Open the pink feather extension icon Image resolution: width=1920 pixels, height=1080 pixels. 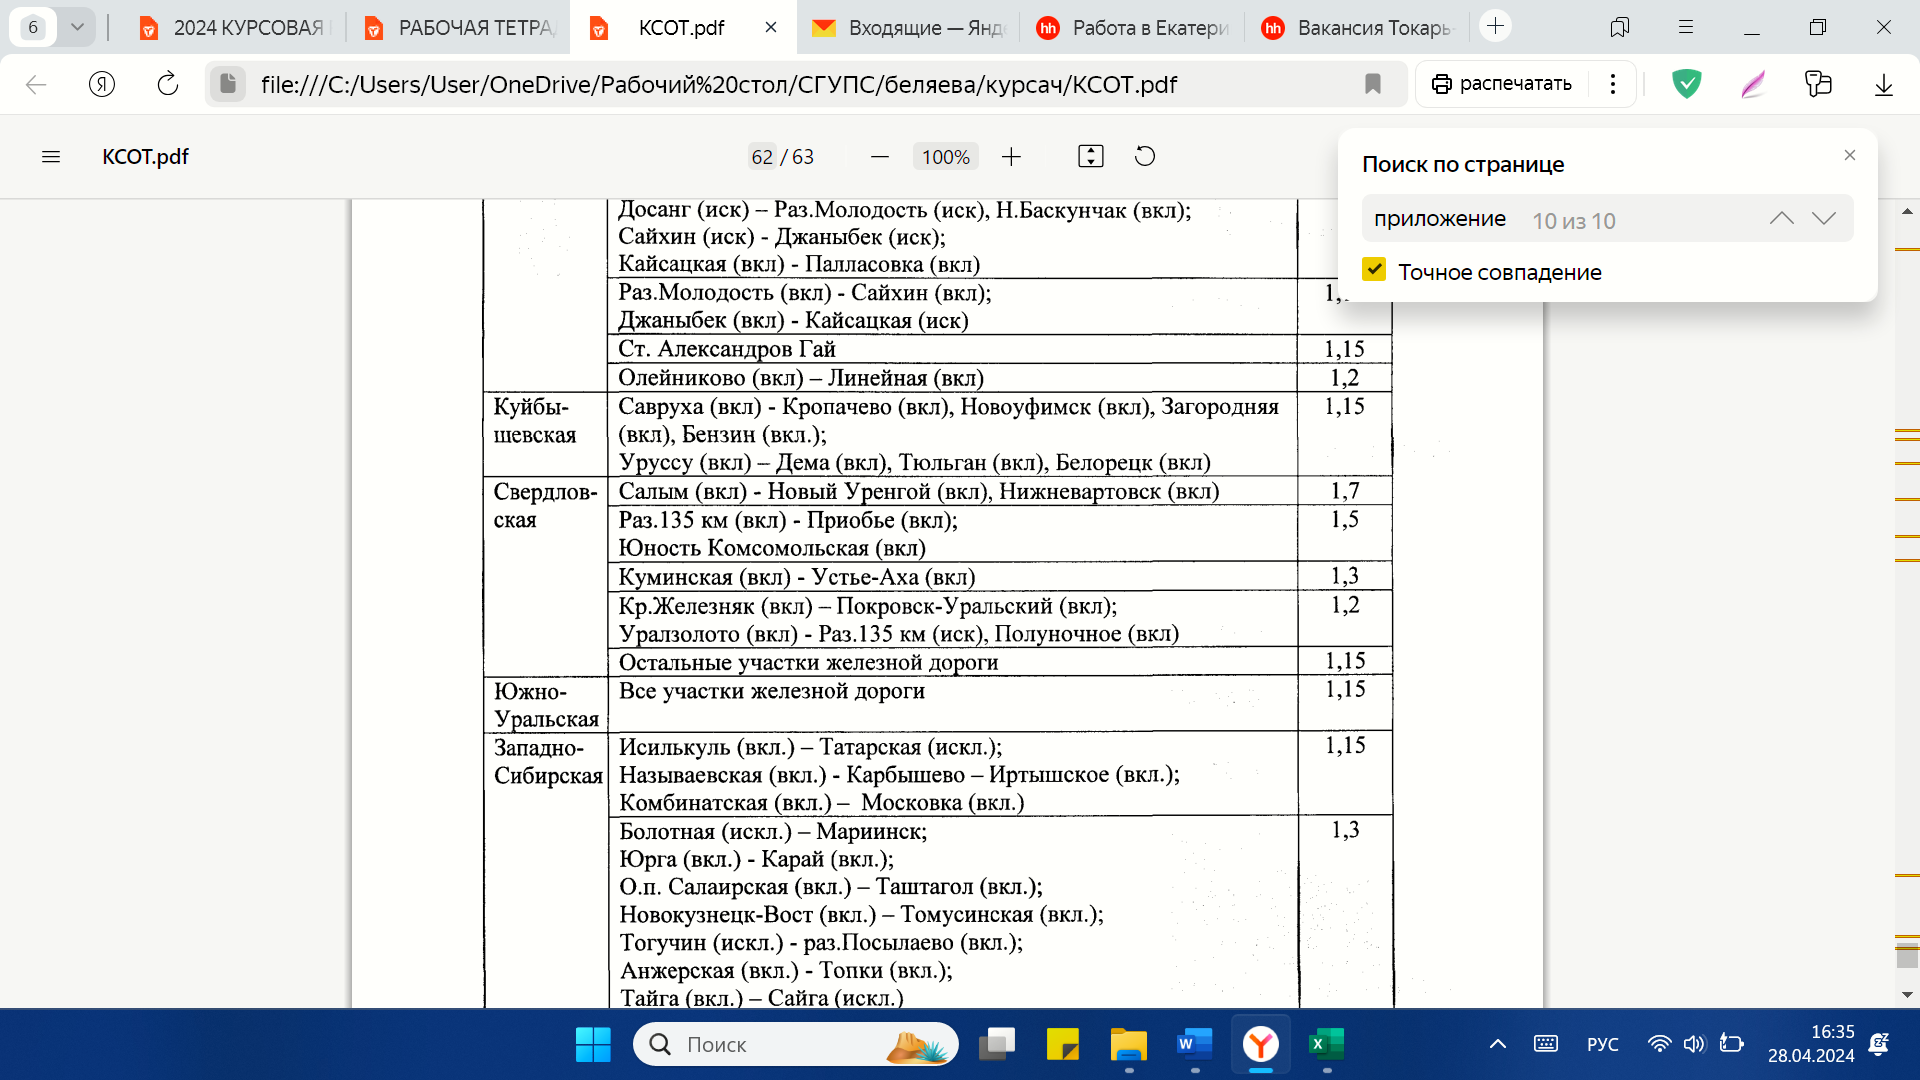tap(1753, 84)
